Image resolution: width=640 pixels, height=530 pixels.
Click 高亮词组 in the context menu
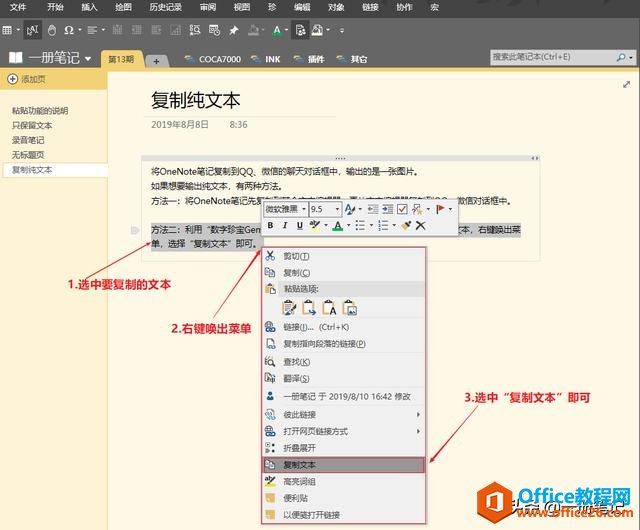[x=343, y=482]
